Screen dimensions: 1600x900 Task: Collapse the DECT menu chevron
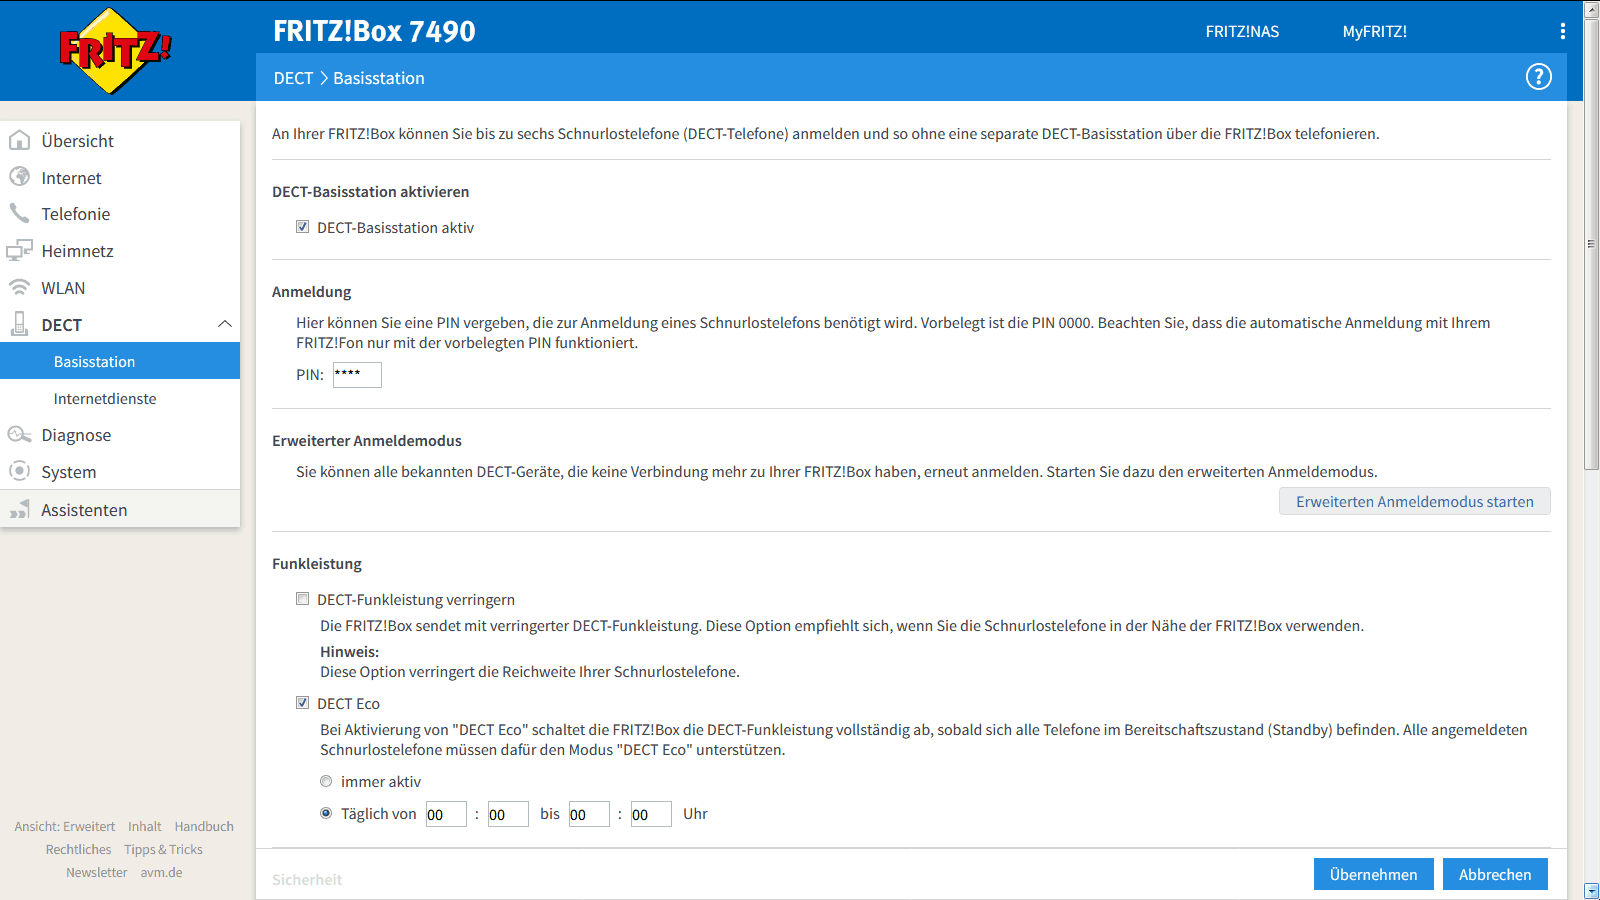224,324
